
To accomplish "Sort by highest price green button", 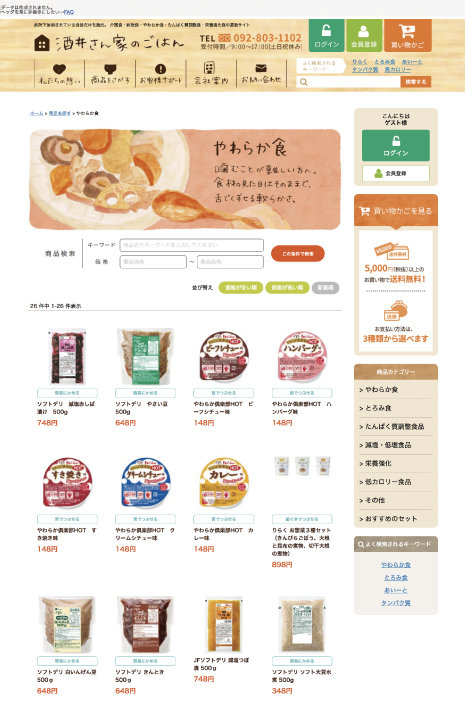I will [287, 288].
